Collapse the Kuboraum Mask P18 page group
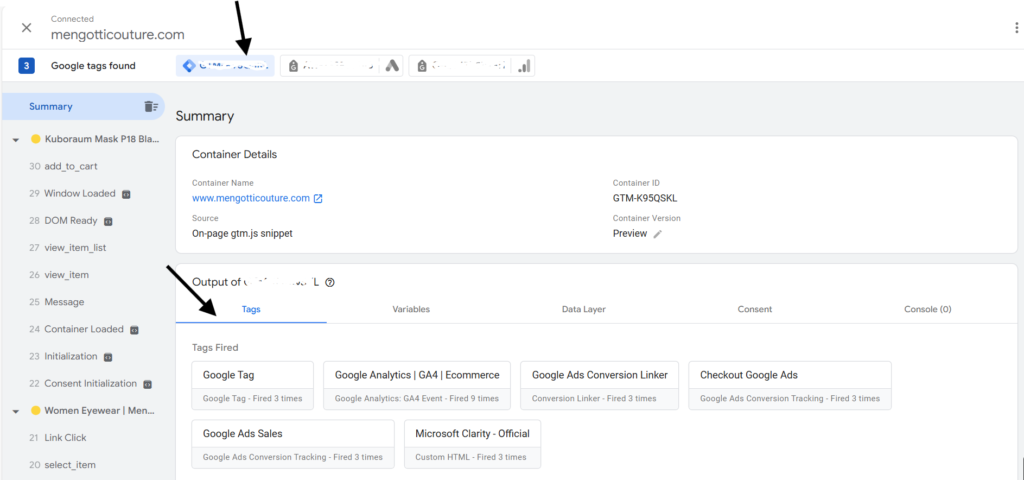Viewport: 1024px width, 480px height. [16, 140]
